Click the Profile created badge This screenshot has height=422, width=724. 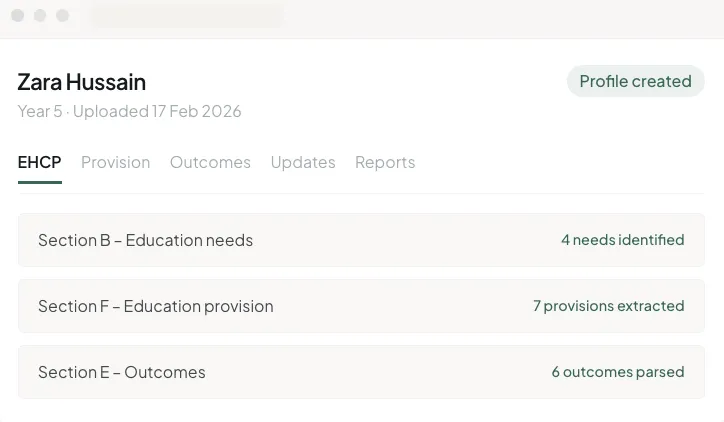(635, 81)
